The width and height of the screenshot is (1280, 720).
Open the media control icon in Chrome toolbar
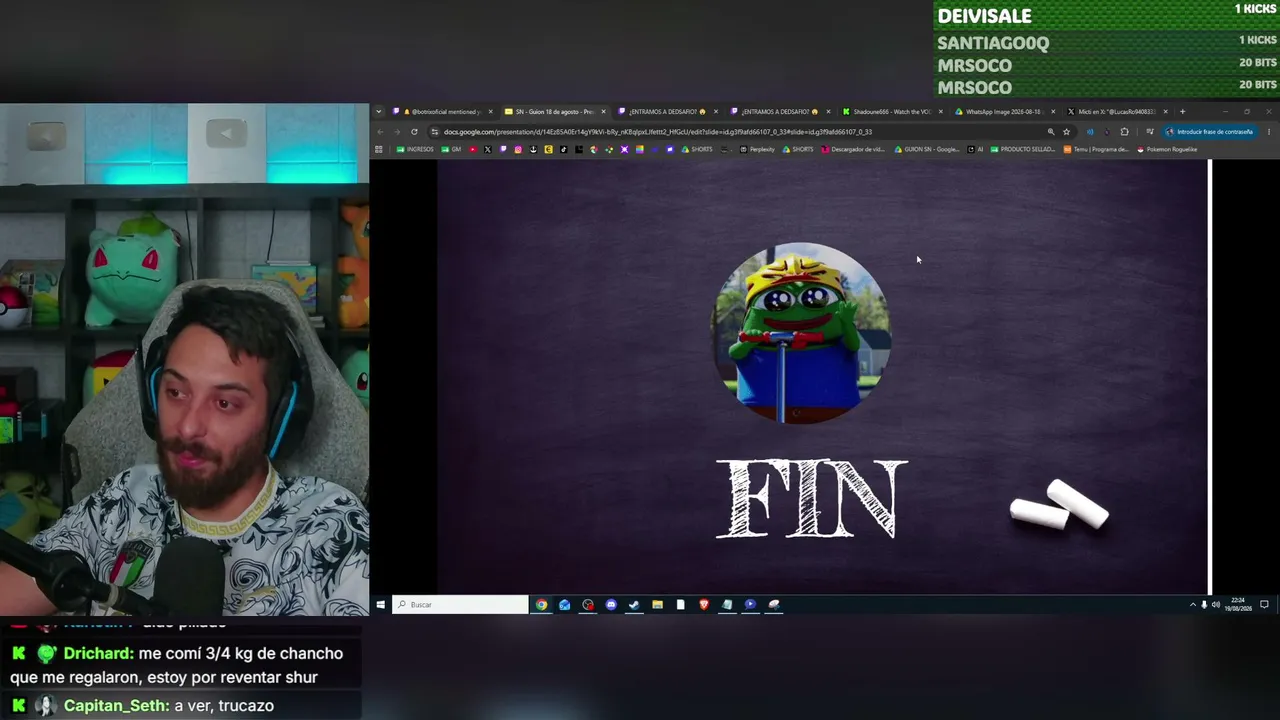[x=1150, y=132]
